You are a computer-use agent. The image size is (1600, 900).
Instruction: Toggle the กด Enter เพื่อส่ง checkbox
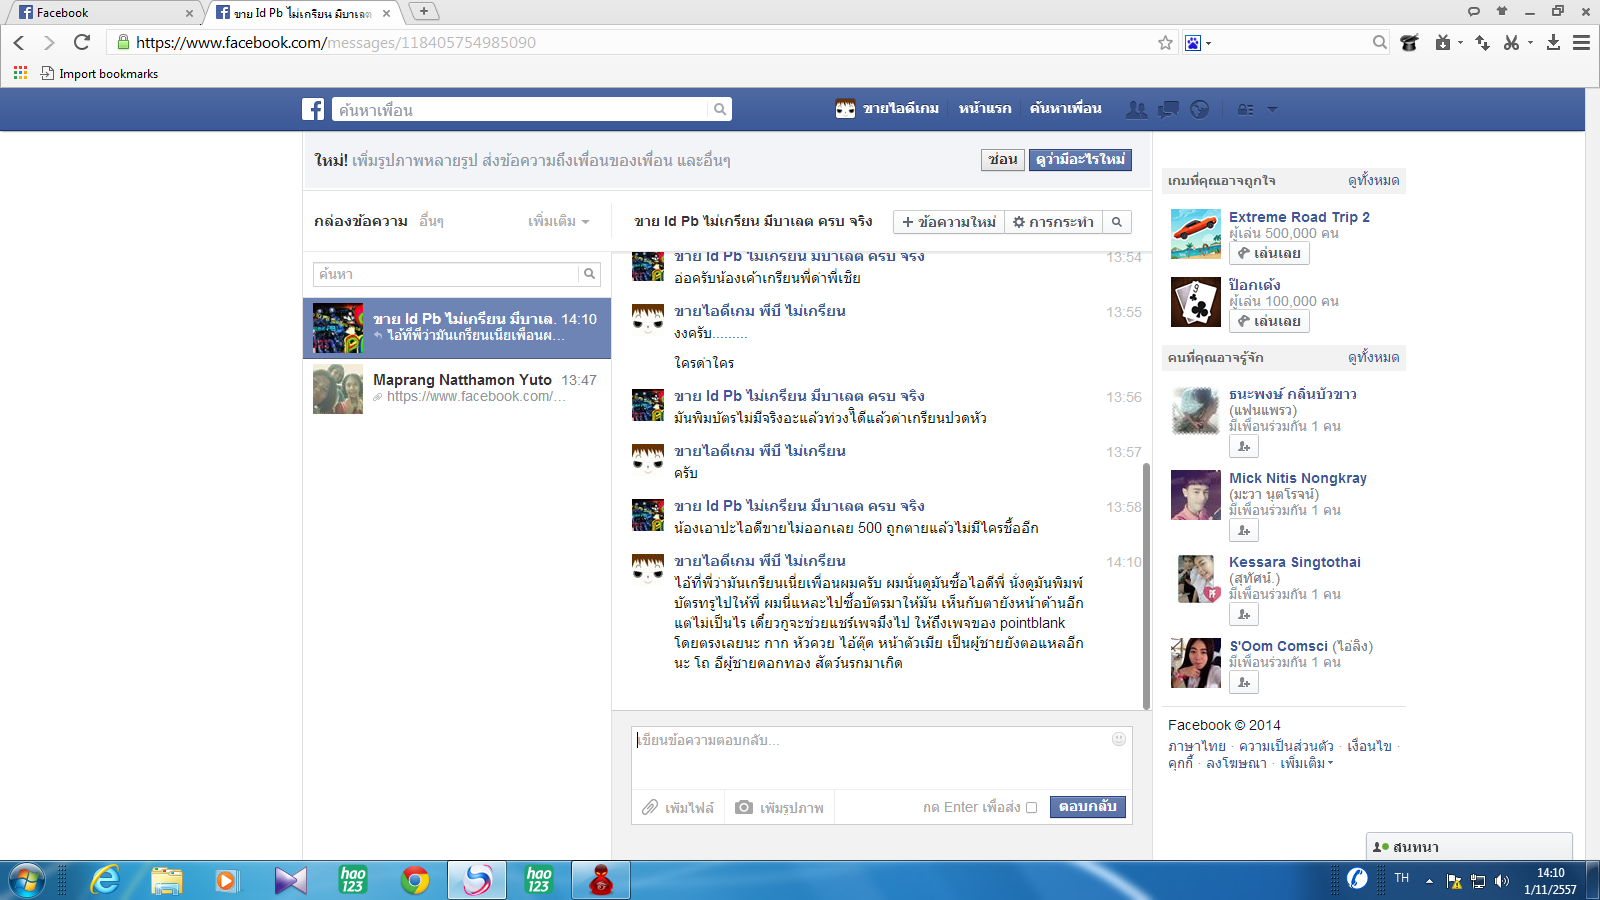[1031, 807]
